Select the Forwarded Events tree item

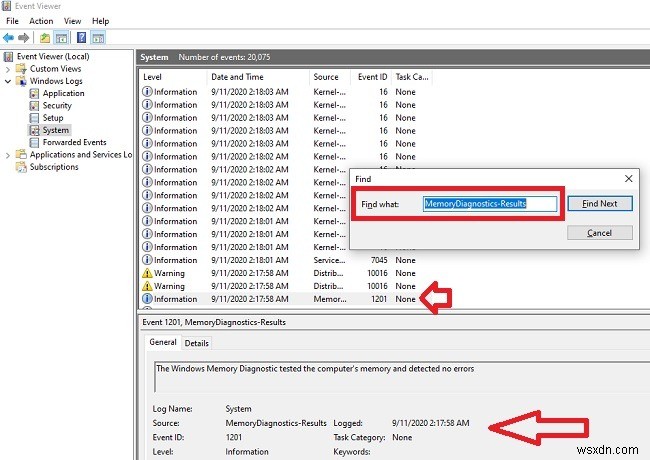point(75,142)
